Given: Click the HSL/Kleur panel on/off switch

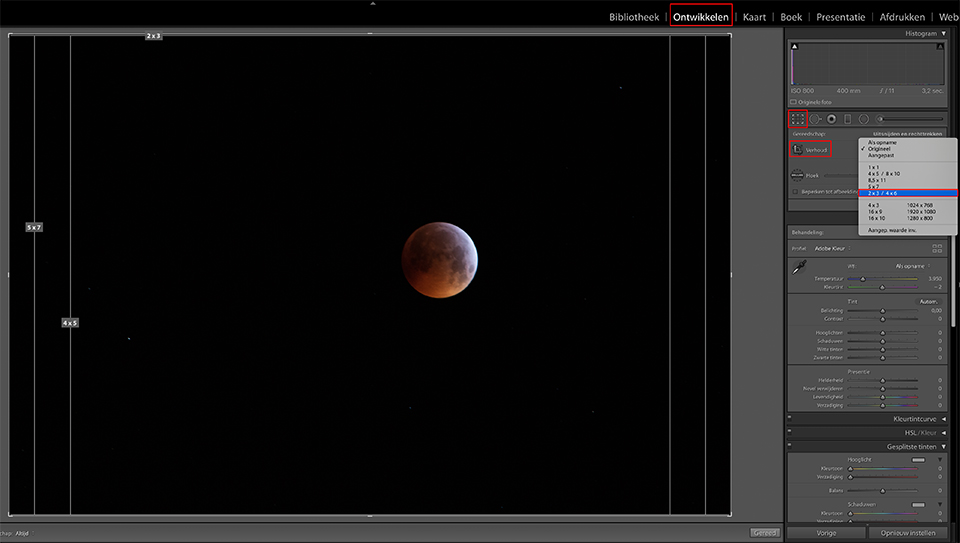Looking at the screenshot, I should tap(790, 431).
